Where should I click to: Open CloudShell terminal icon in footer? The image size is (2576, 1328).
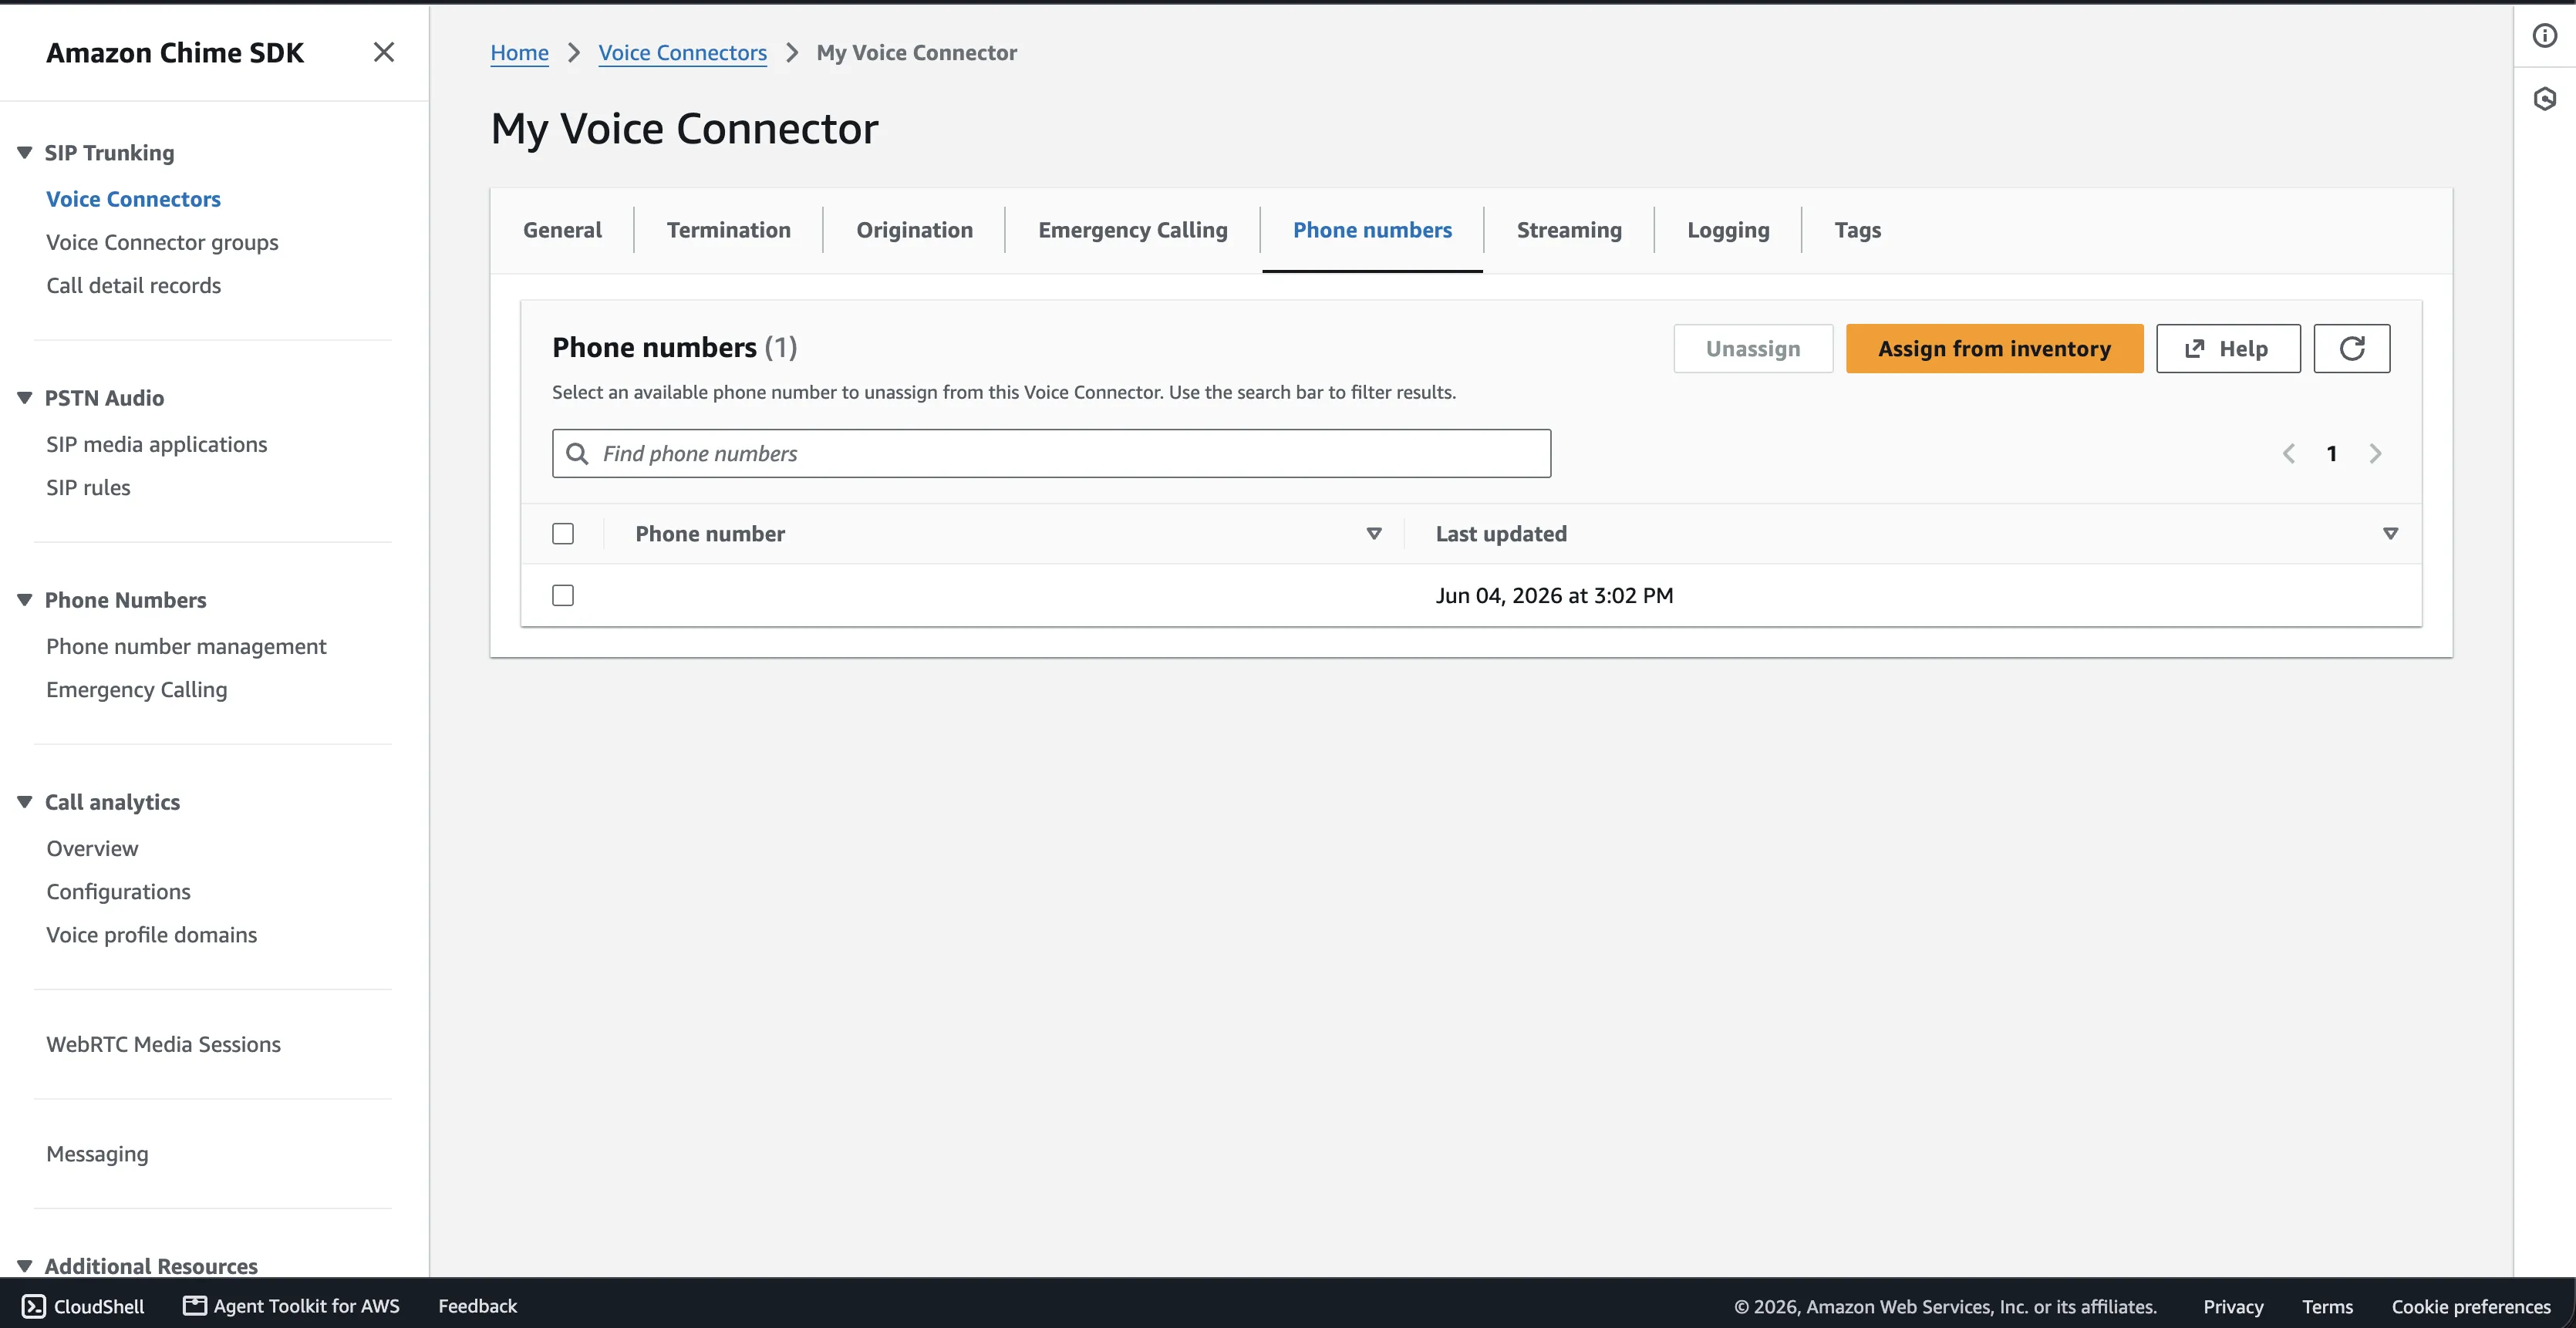[x=33, y=1306]
